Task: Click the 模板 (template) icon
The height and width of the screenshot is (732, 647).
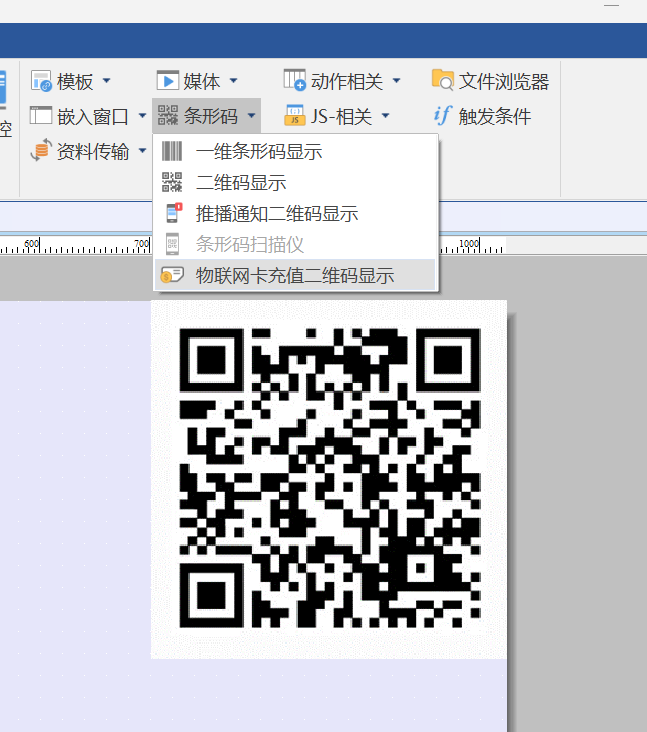Action: 41,81
